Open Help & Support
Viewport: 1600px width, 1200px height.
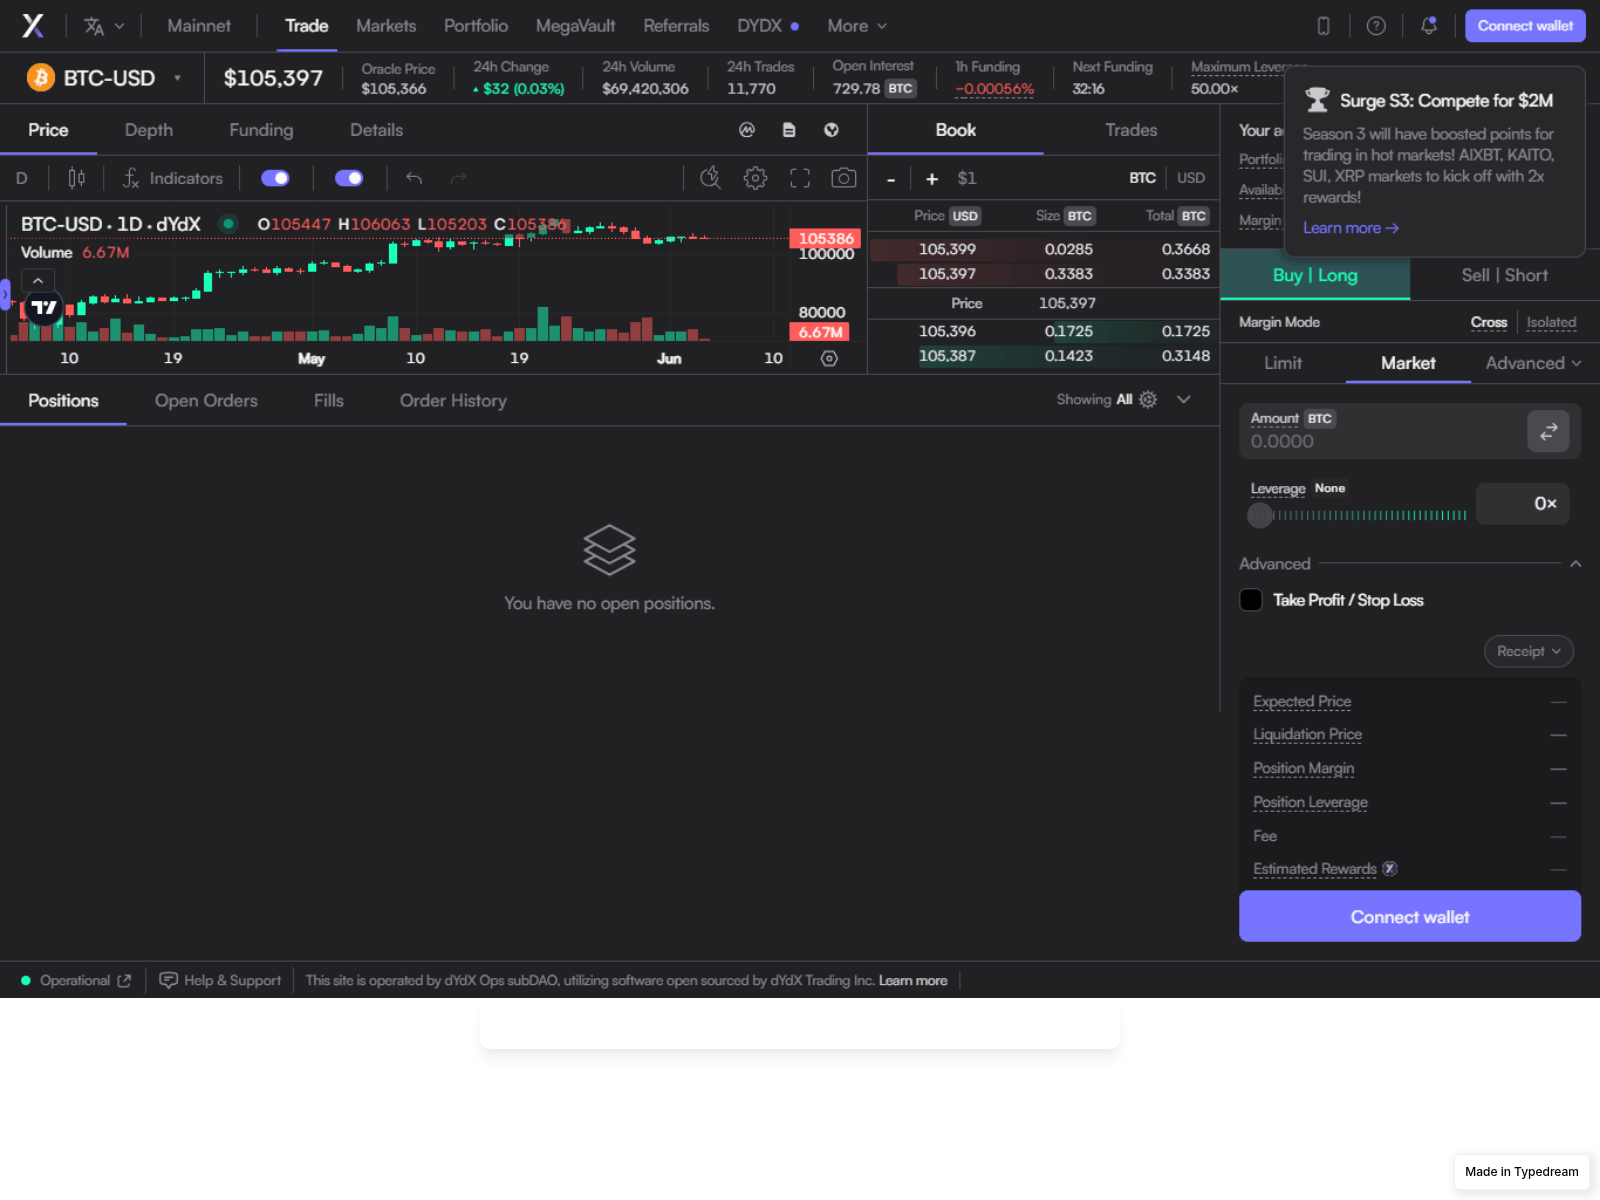tap(220, 980)
